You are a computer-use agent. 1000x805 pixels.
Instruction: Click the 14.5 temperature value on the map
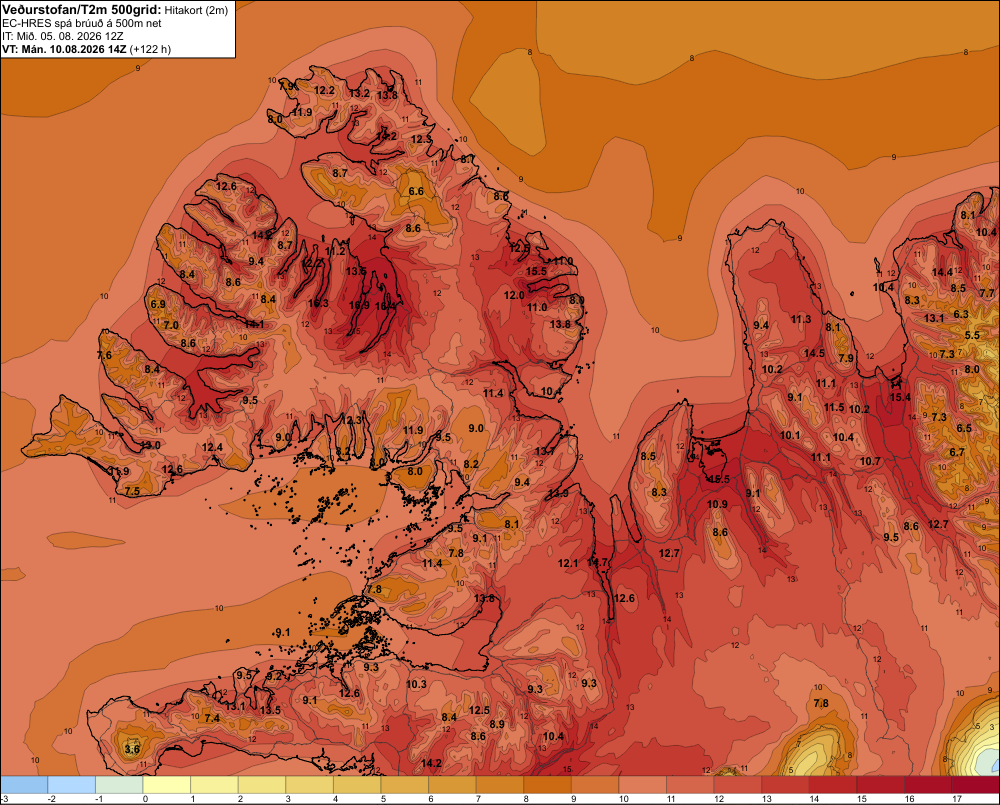point(814,353)
